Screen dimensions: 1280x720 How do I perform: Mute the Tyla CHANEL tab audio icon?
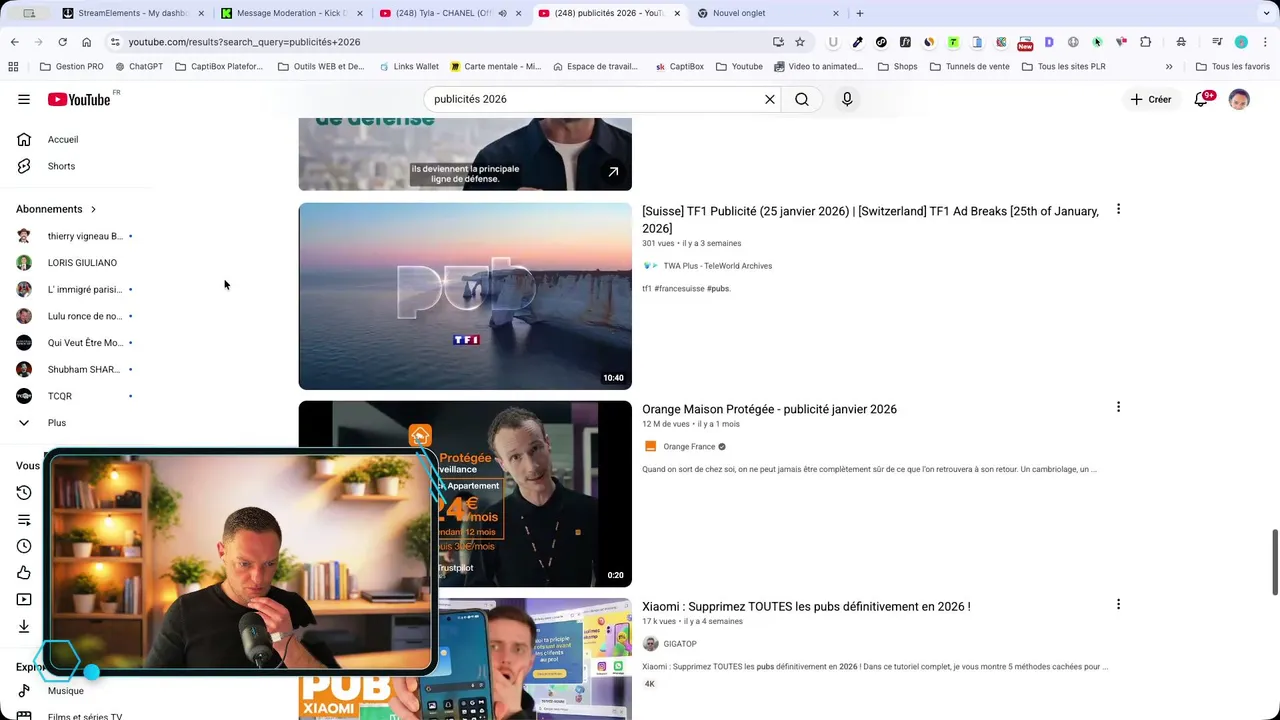pyautogui.click(x=502, y=13)
